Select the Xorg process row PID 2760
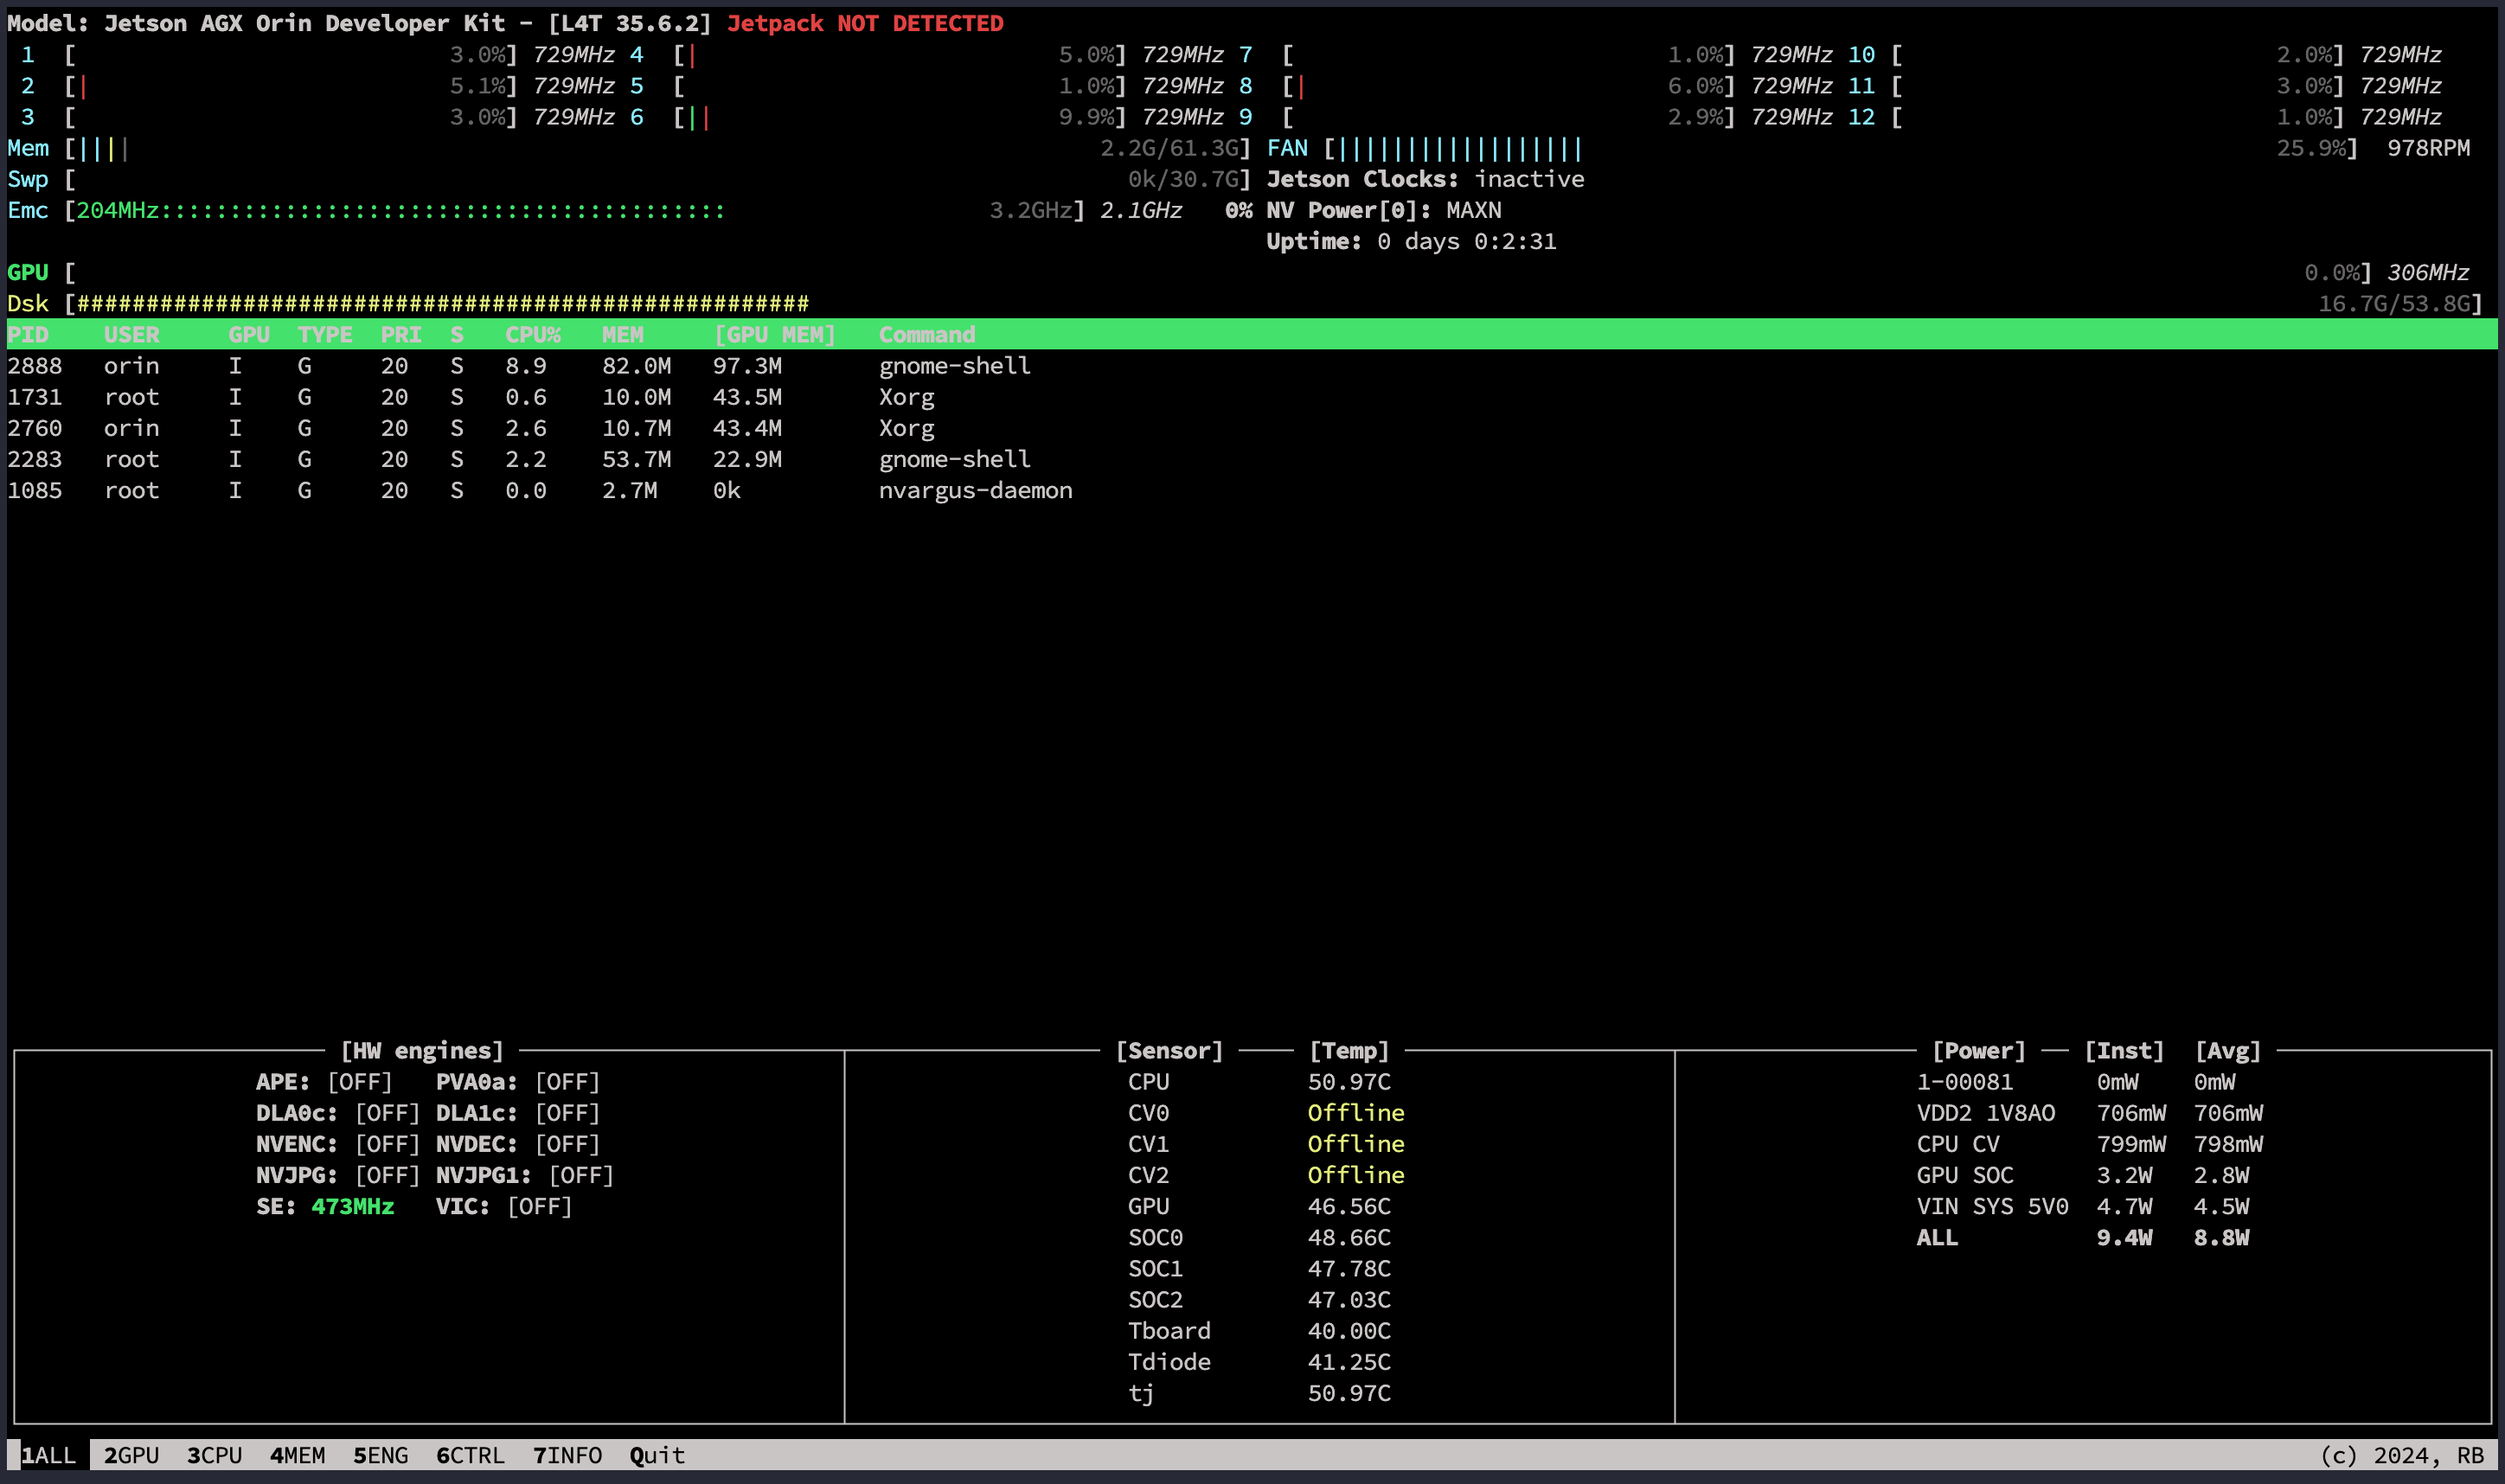Image resolution: width=2505 pixels, height=1484 pixels. point(1252,428)
